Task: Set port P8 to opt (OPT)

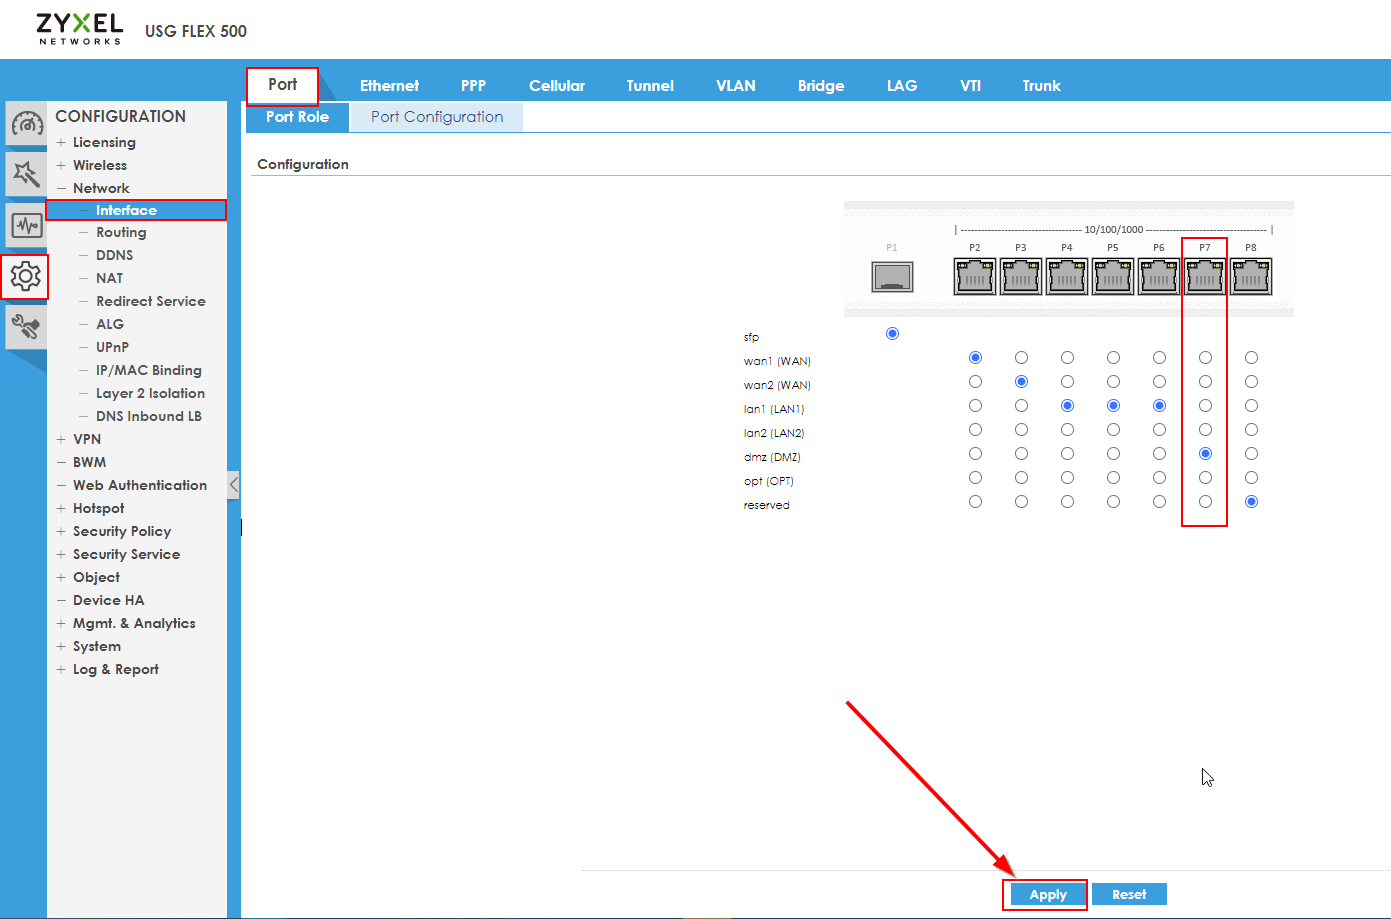Action: tap(1251, 478)
